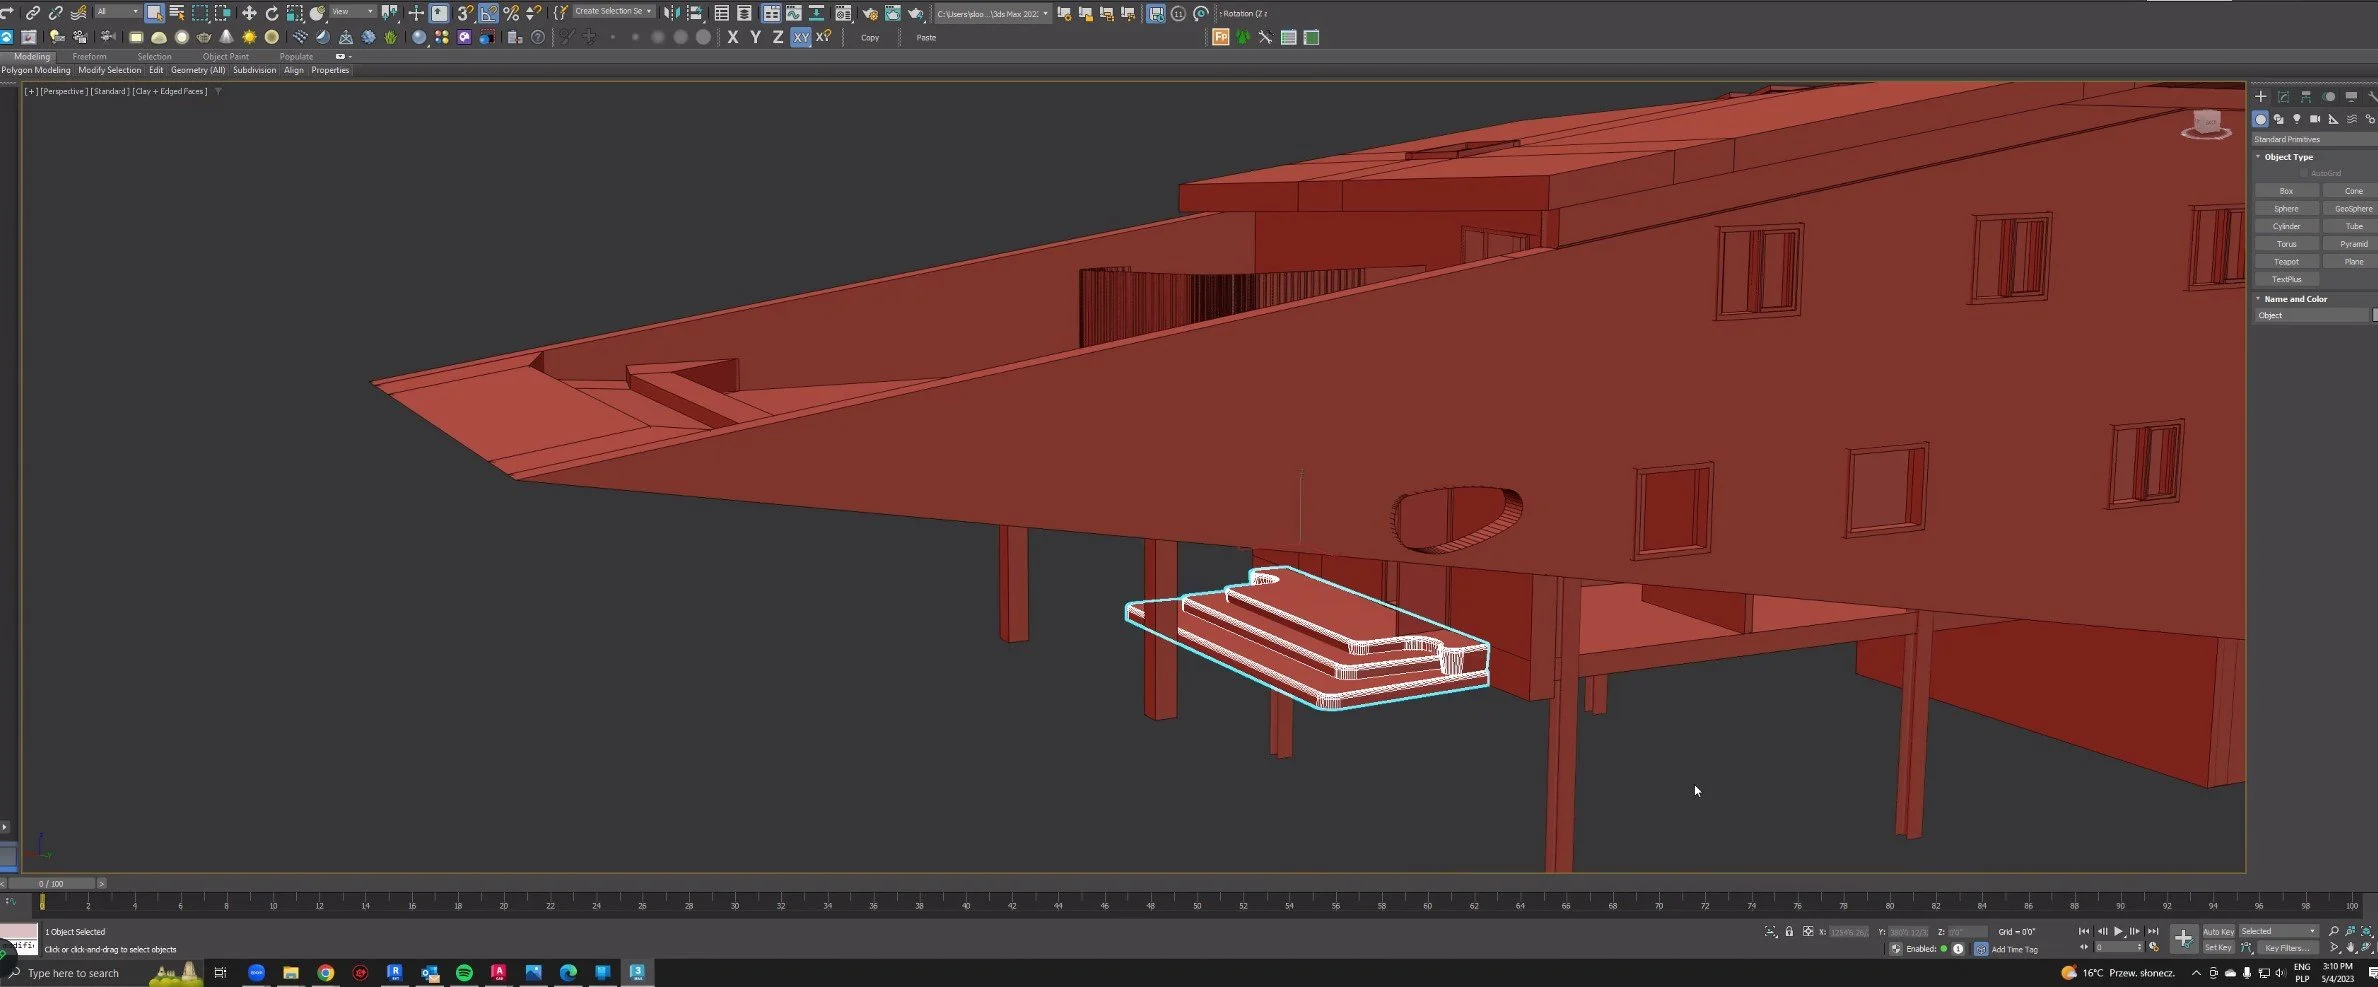The width and height of the screenshot is (2378, 987).
Task: Toggle Auto Key animation mode
Action: point(2218,931)
